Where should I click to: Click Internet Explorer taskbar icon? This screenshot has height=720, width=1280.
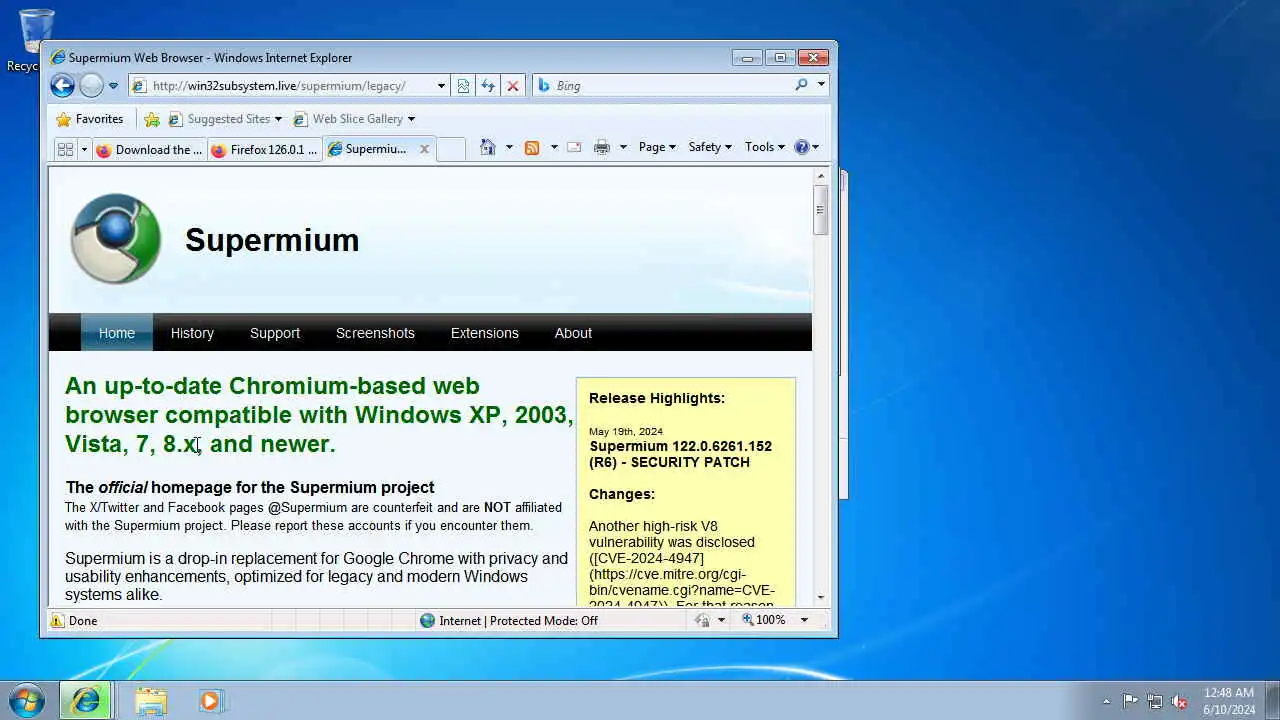click(86, 701)
